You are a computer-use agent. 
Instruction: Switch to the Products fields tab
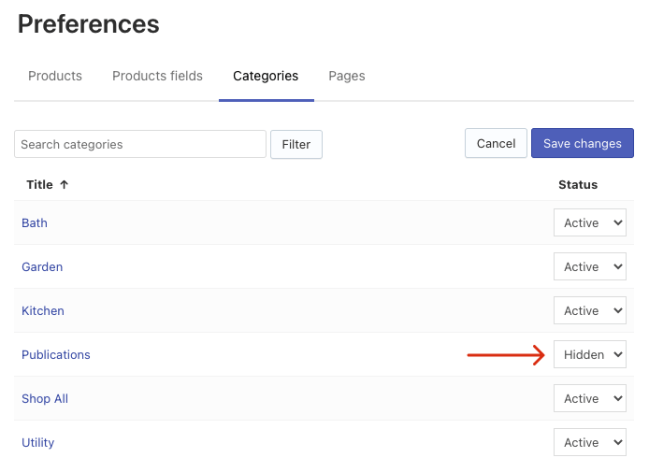coord(157,76)
